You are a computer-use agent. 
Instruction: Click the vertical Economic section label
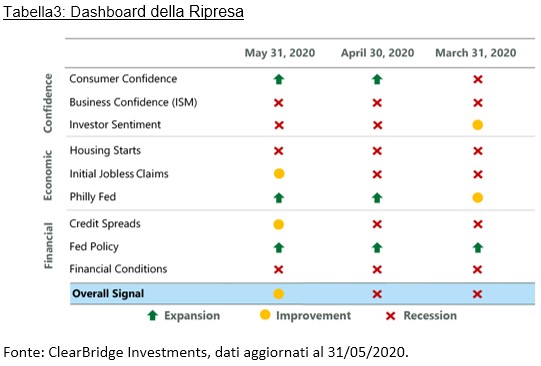click(x=48, y=175)
